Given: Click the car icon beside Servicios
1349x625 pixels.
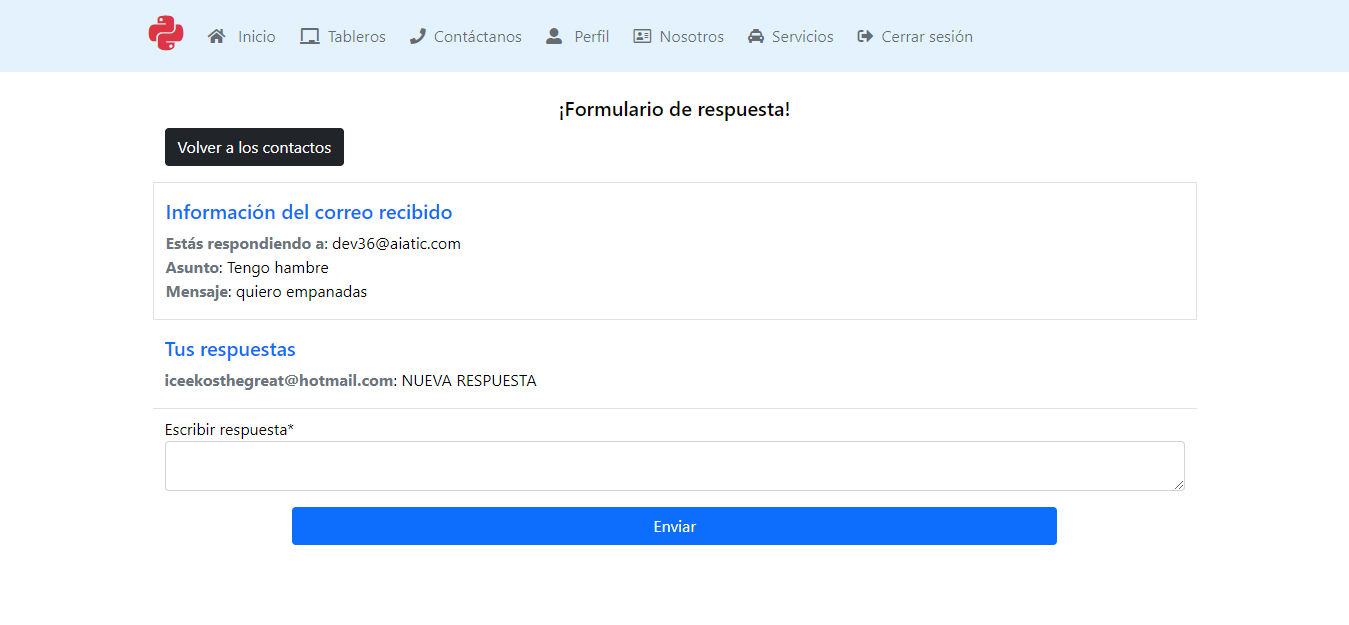Looking at the screenshot, I should coord(756,36).
